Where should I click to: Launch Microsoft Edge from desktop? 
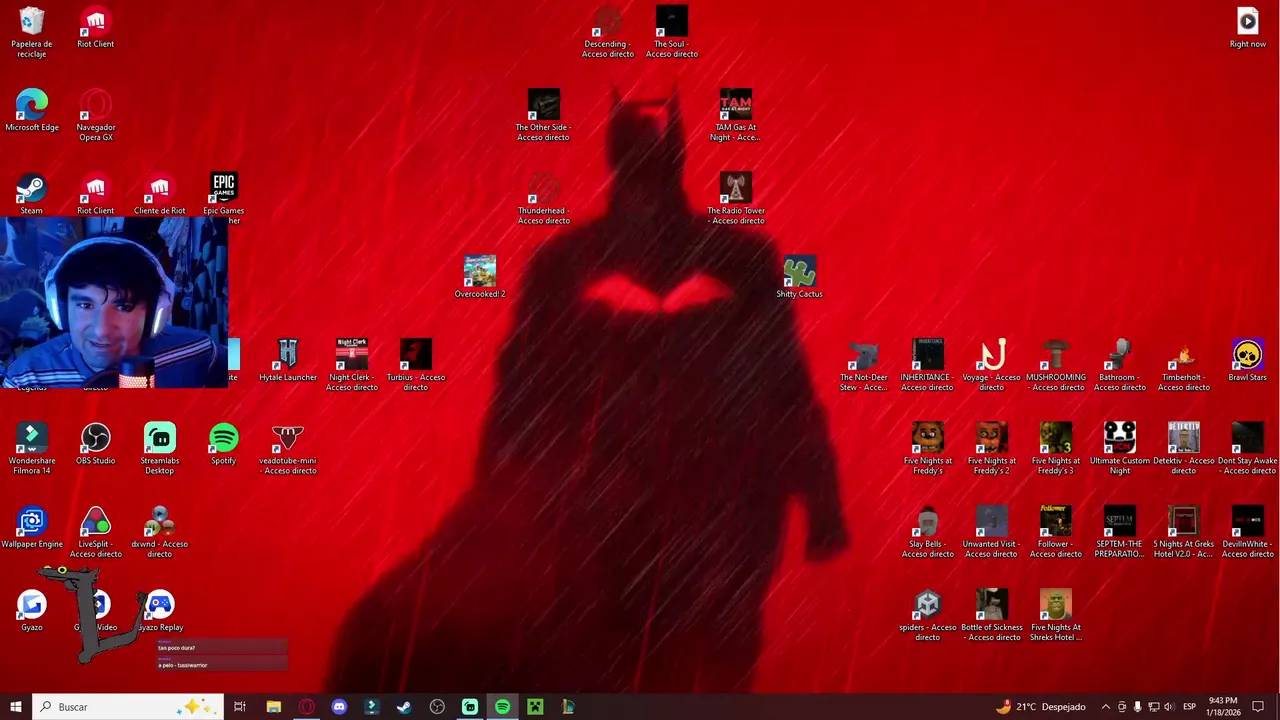[x=32, y=111]
